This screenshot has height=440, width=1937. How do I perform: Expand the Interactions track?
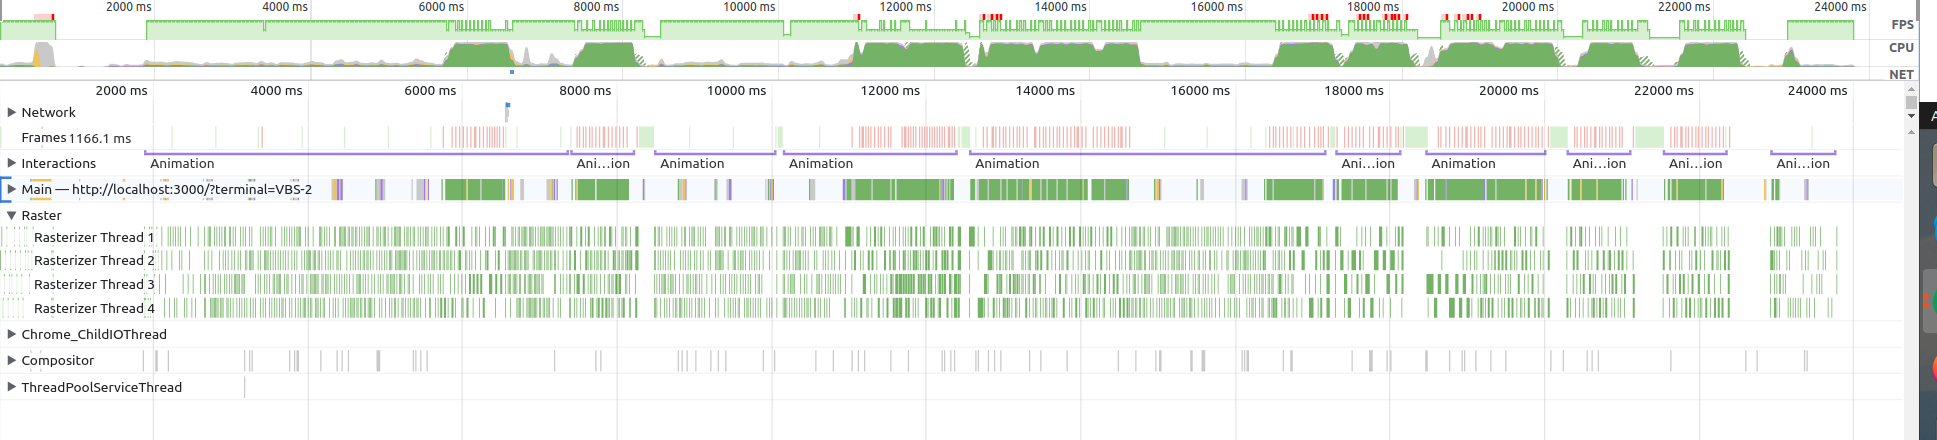click(12, 163)
